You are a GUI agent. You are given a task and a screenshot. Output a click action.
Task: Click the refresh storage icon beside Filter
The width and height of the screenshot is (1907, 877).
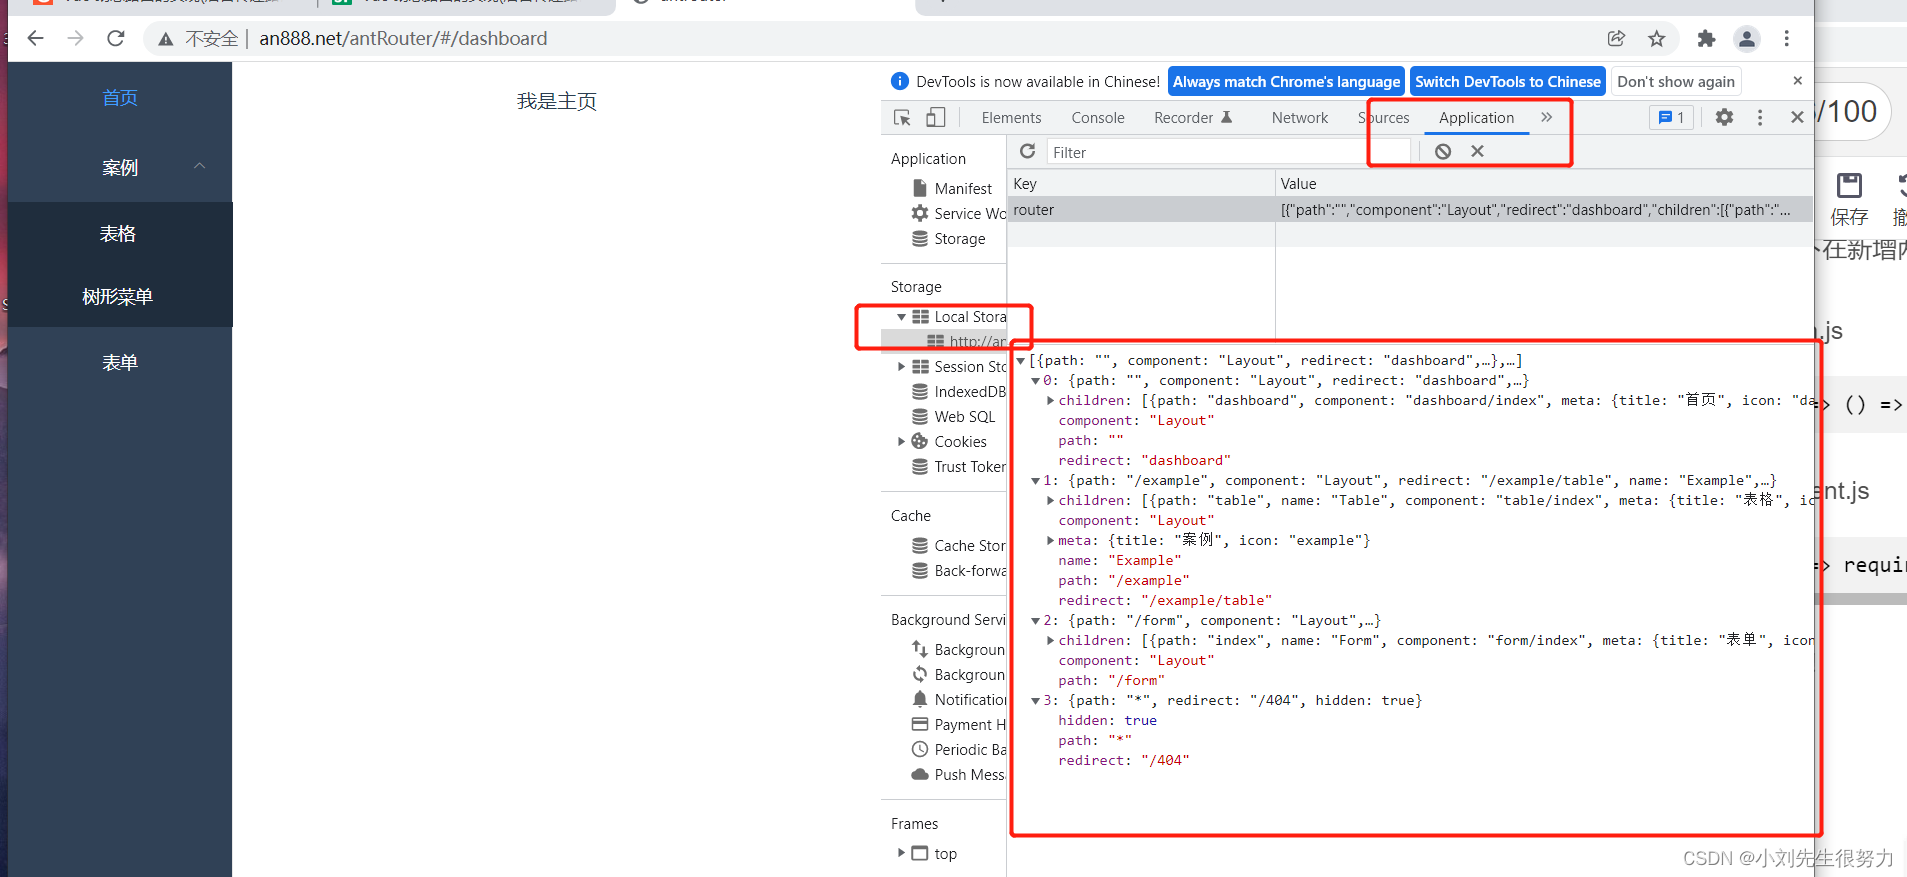pyautogui.click(x=1027, y=151)
